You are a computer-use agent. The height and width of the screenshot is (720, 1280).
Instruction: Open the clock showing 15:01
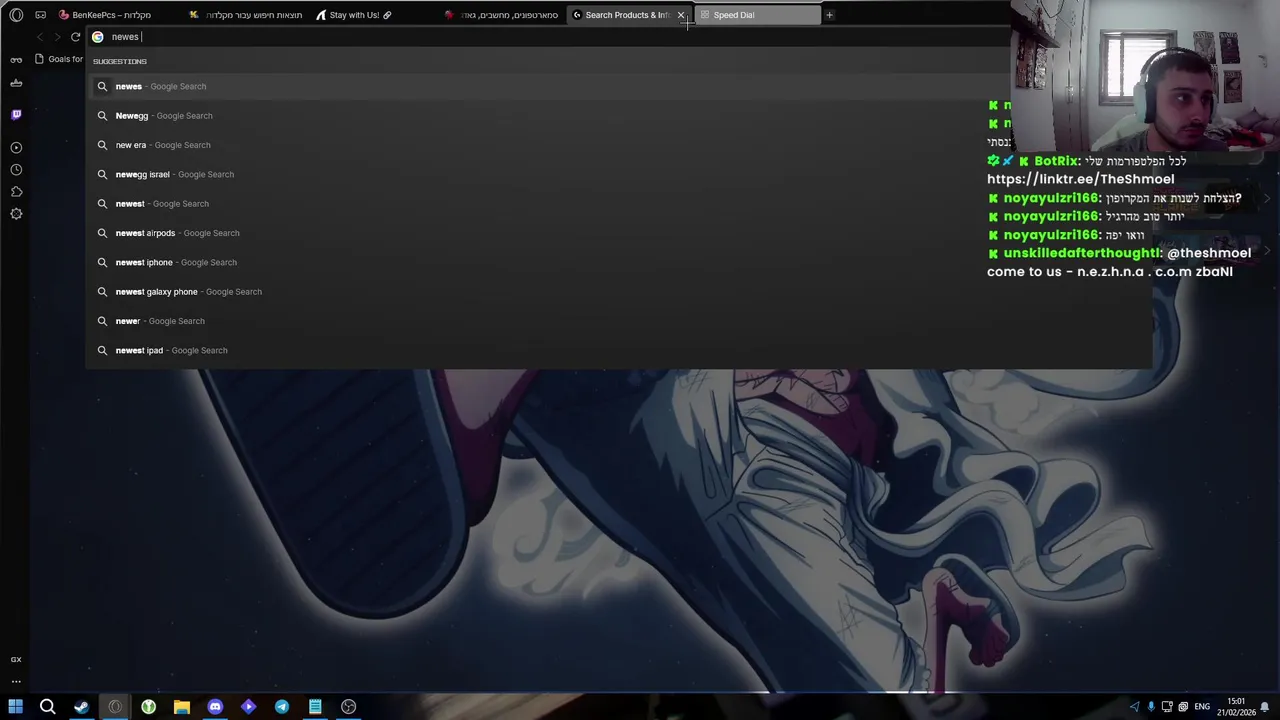pos(1236,707)
